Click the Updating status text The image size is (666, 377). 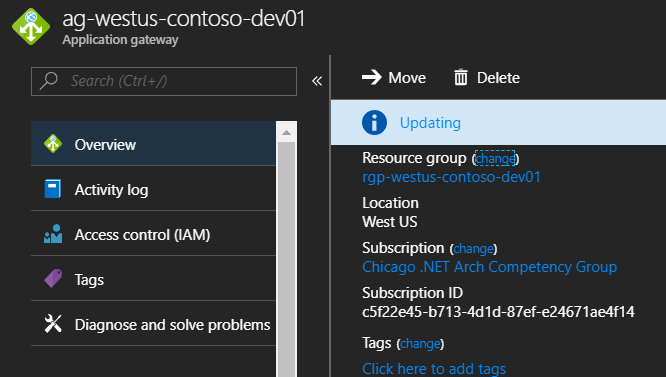(x=430, y=123)
